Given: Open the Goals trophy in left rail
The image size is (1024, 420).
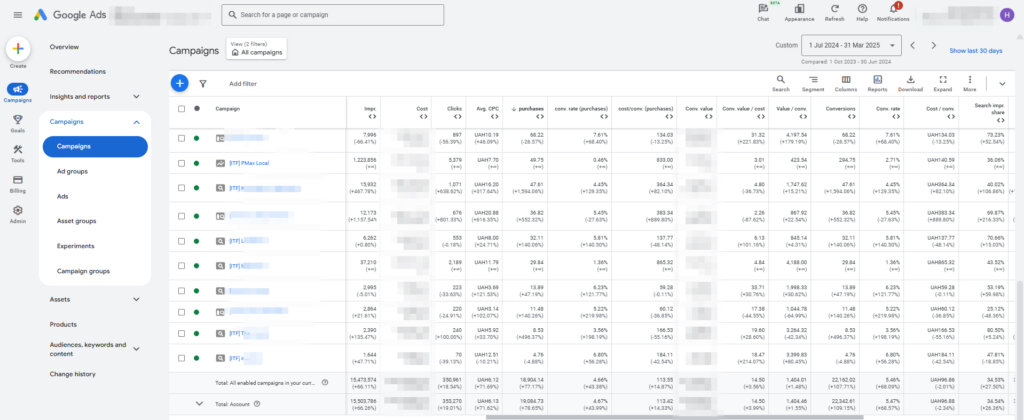Looking at the screenshot, I should (x=18, y=119).
